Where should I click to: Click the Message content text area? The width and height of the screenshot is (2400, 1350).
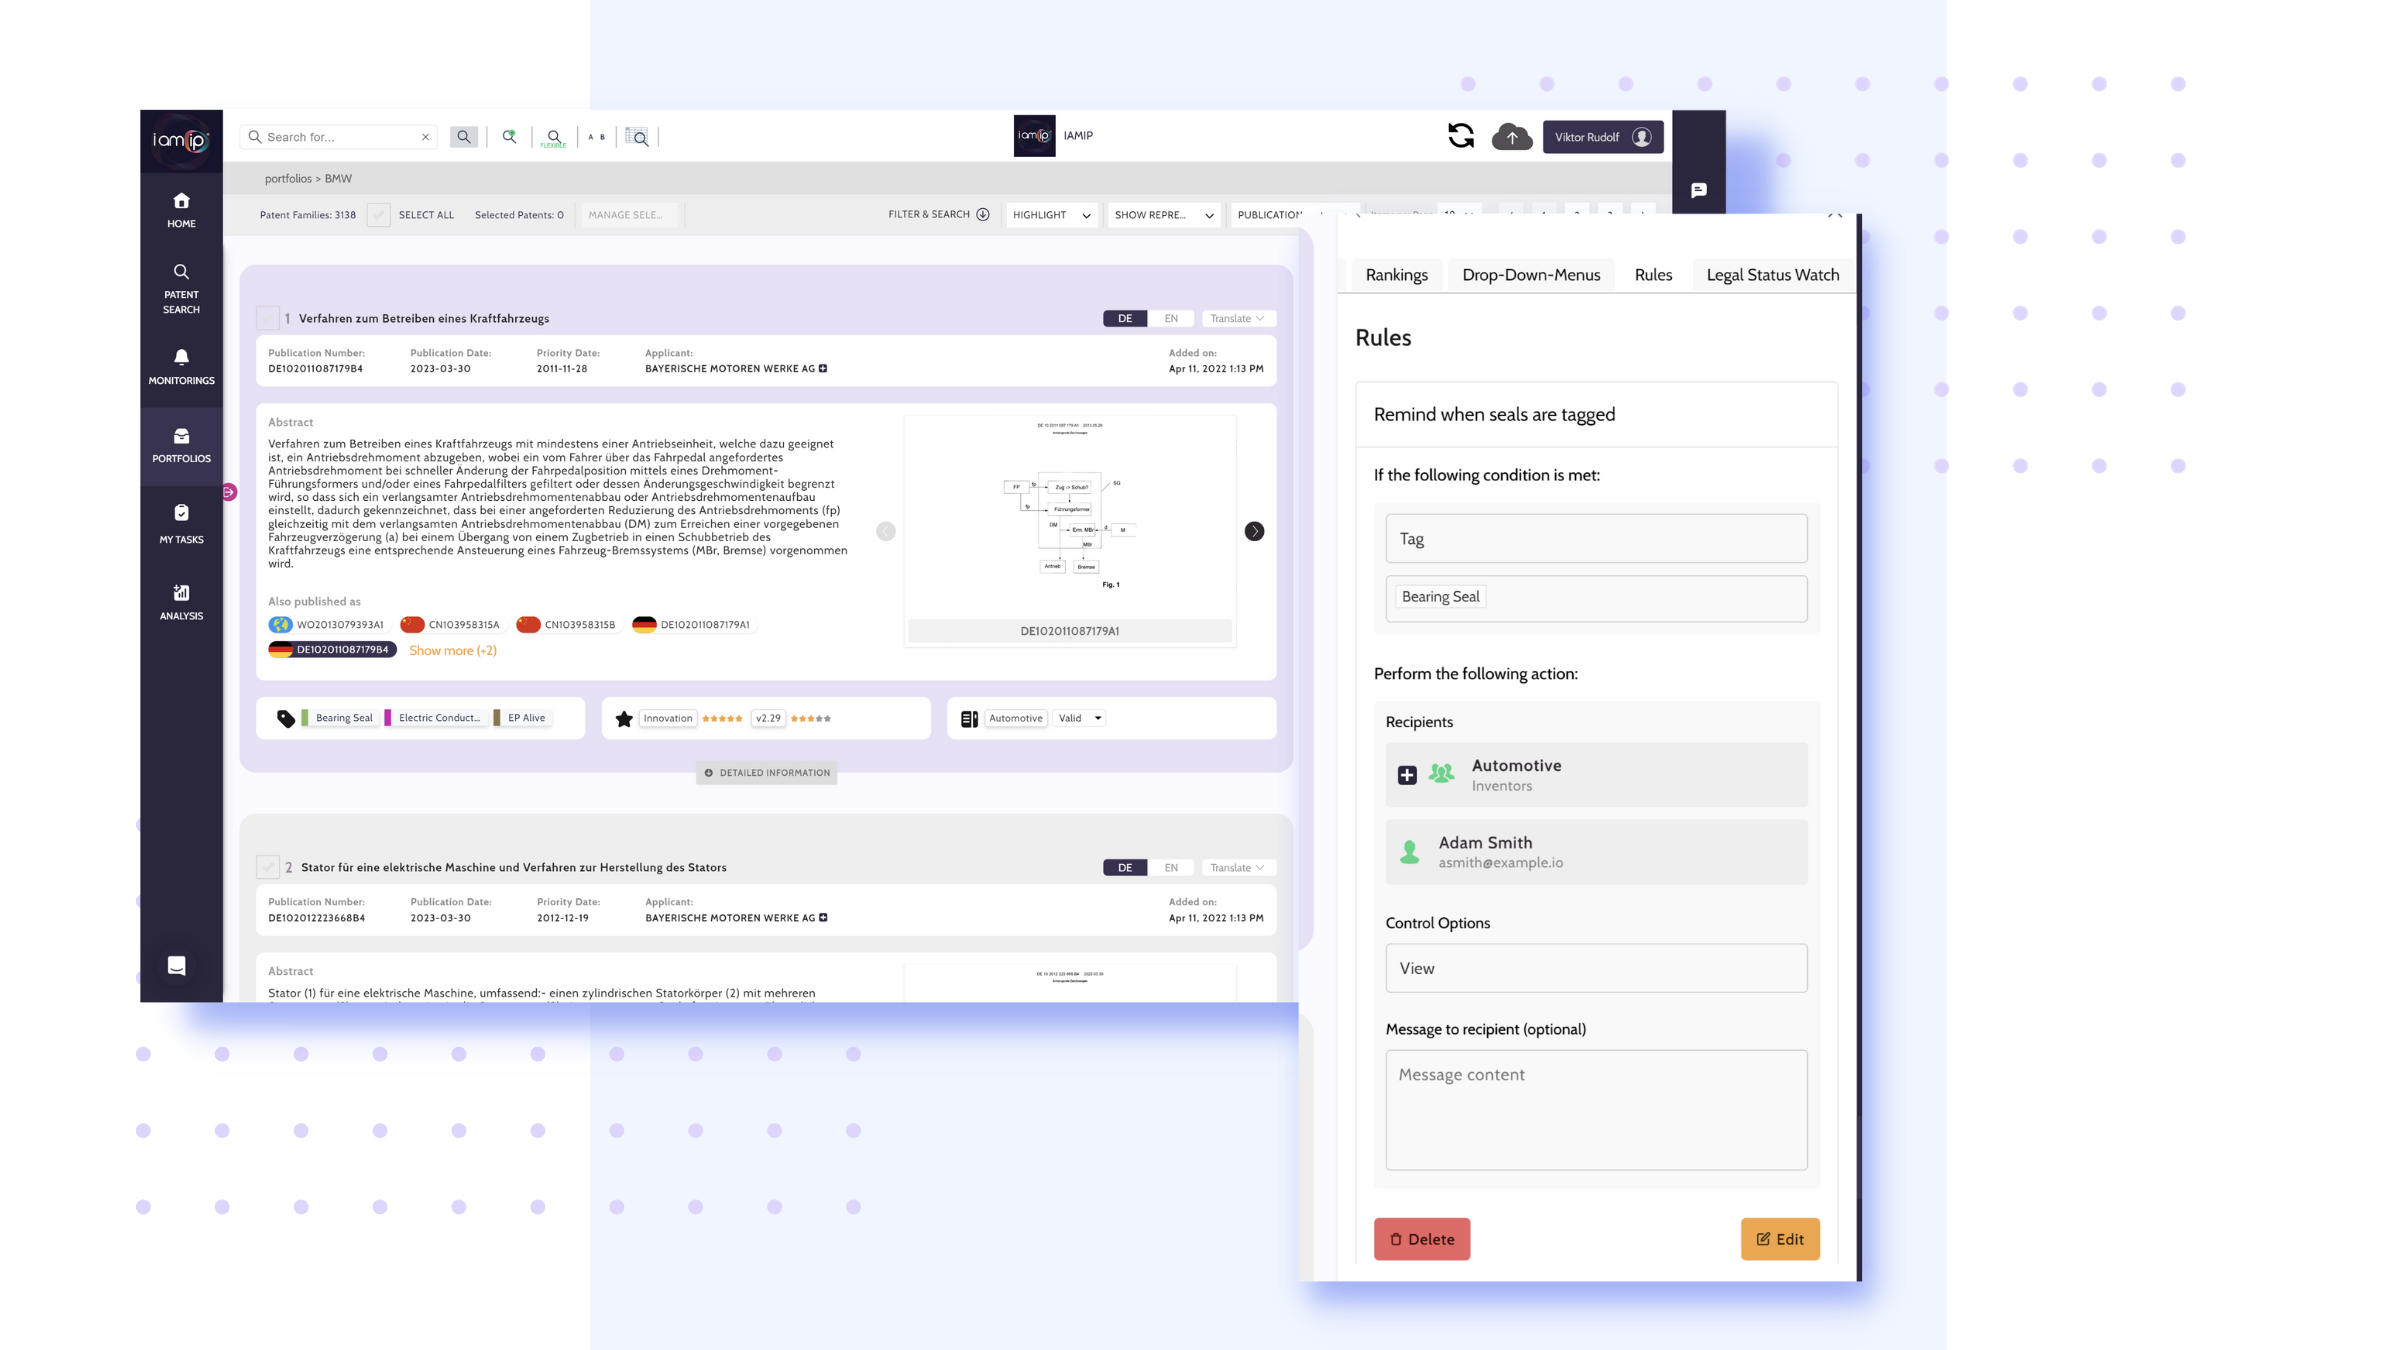tap(1596, 1109)
